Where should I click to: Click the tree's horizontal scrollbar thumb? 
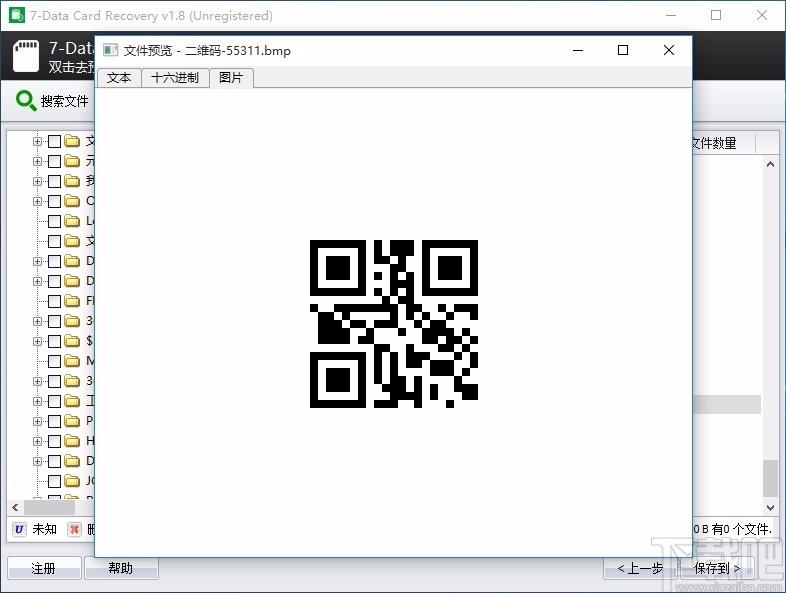click(x=50, y=508)
